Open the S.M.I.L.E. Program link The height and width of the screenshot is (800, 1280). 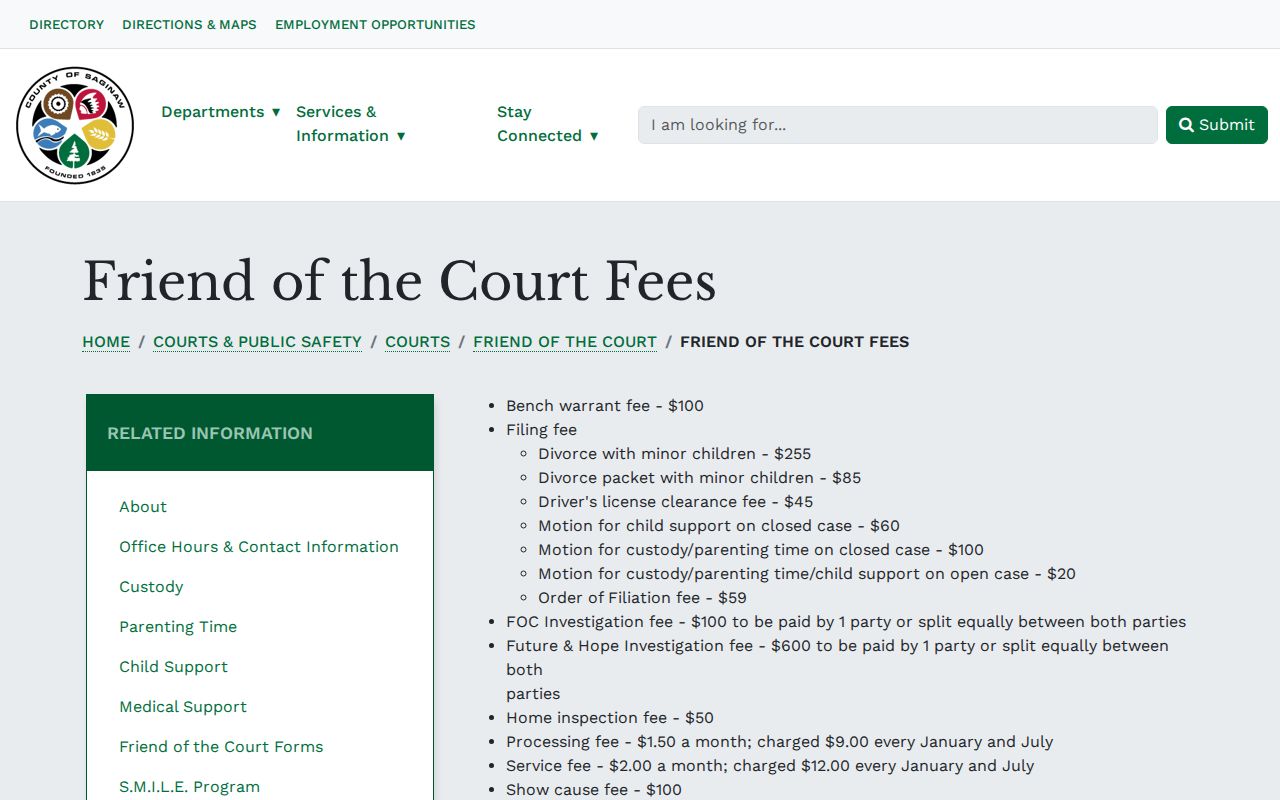tap(189, 787)
